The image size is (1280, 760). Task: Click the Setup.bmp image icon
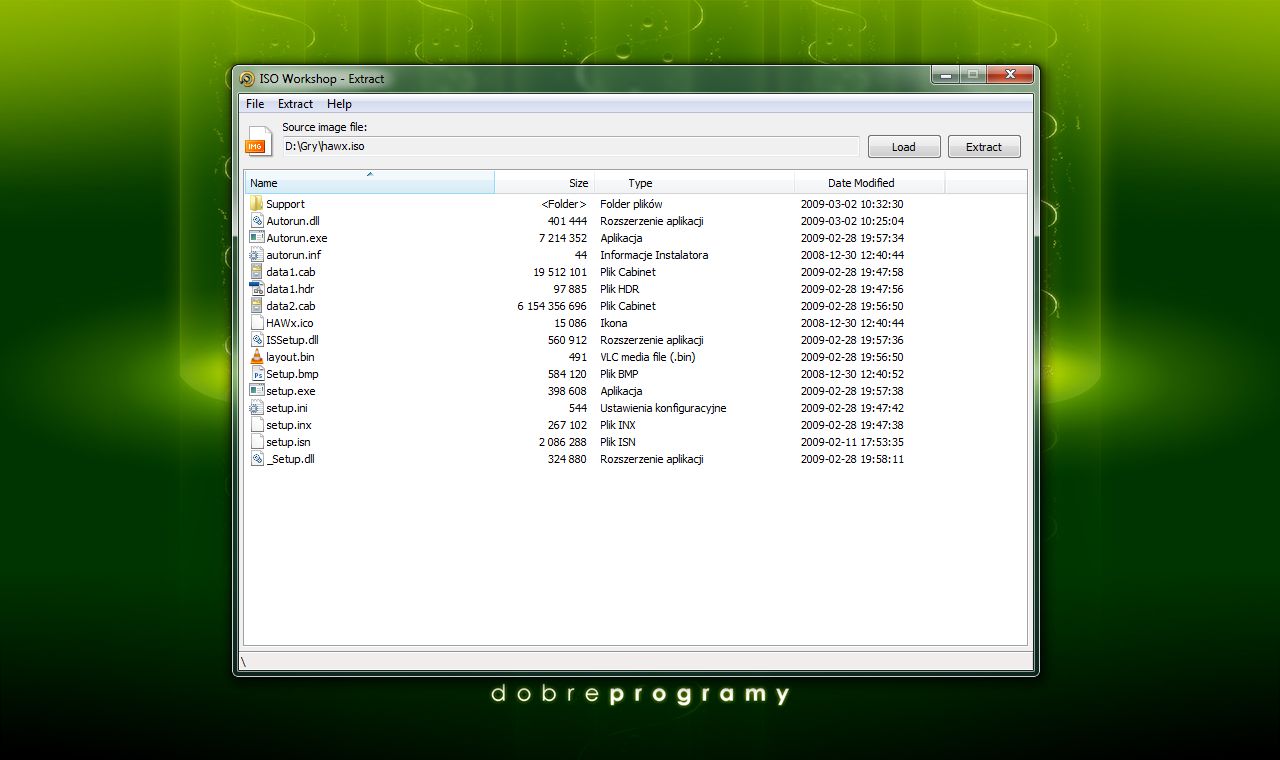click(x=257, y=374)
